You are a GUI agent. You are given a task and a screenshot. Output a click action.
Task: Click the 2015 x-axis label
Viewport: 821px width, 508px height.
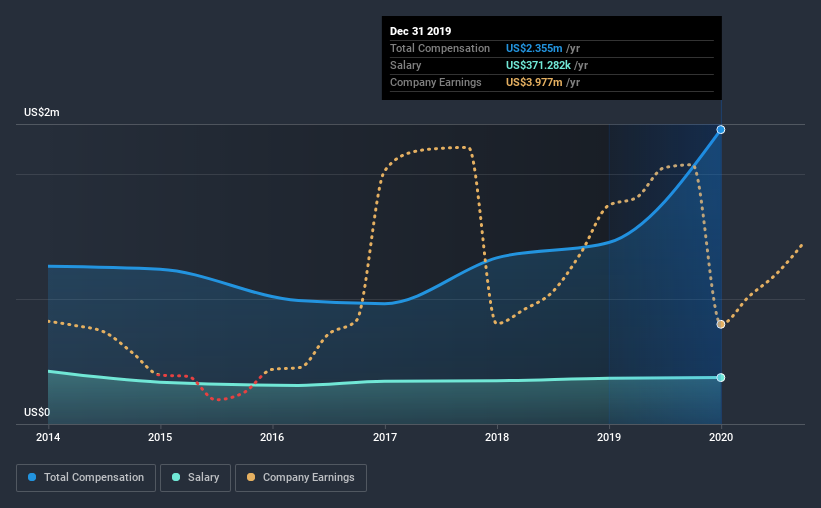coord(160,437)
